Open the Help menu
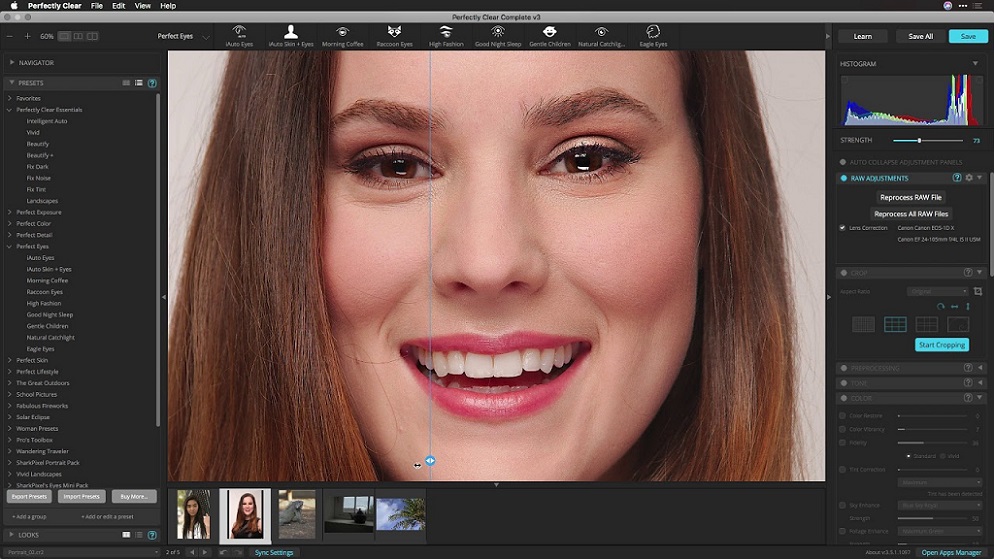This screenshot has width=994, height=559. point(168,6)
